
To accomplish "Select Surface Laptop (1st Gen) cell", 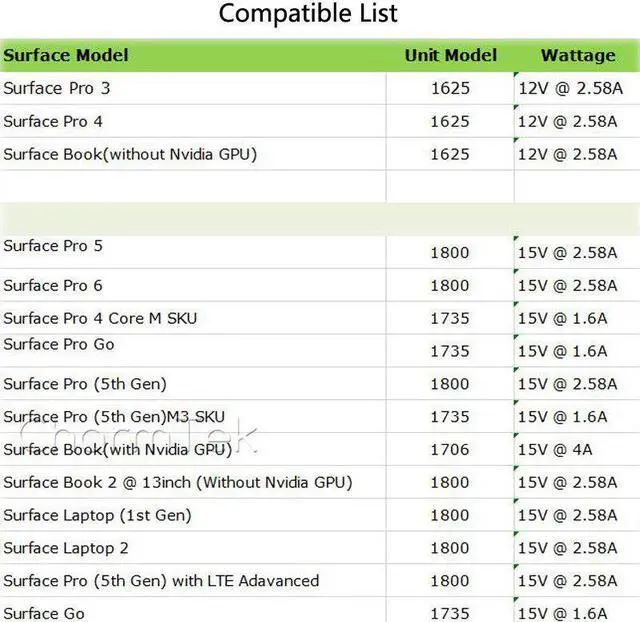I will (x=193, y=515).
